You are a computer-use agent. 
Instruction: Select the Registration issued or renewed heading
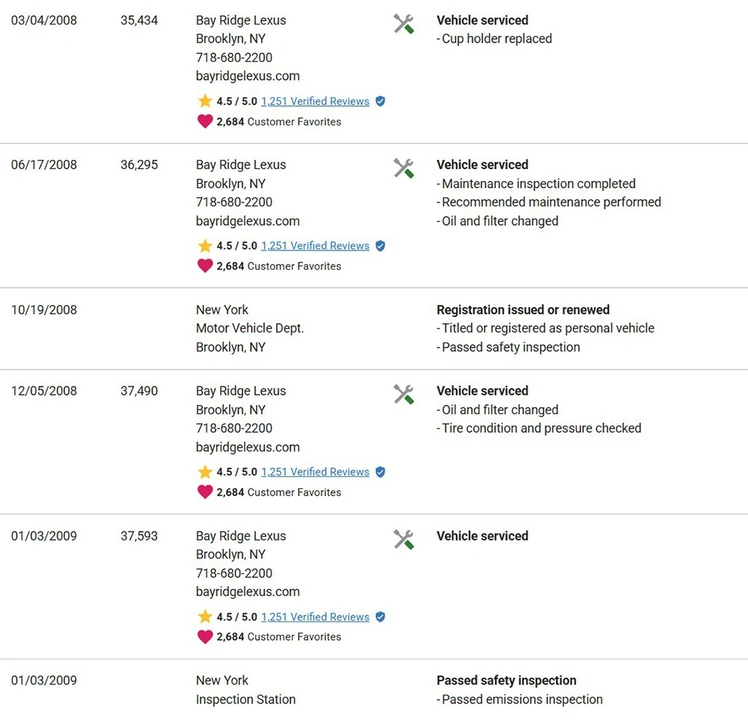(523, 310)
